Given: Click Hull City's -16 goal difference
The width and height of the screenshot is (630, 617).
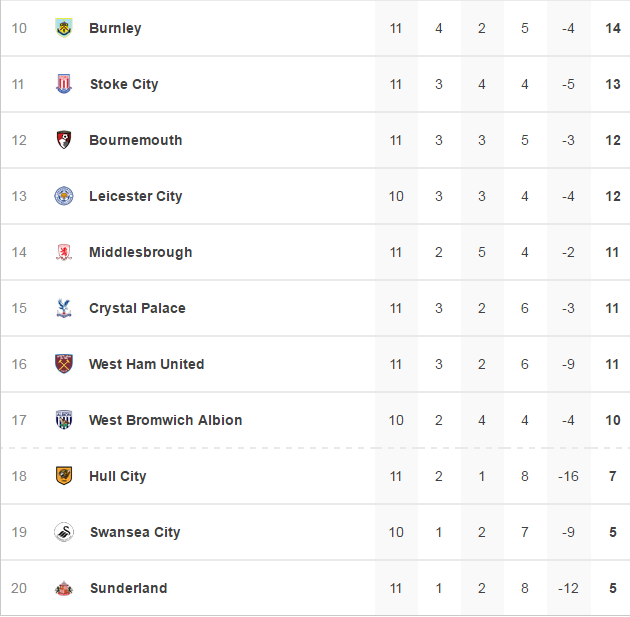Looking at the screenshot, I should coord(568,476).
